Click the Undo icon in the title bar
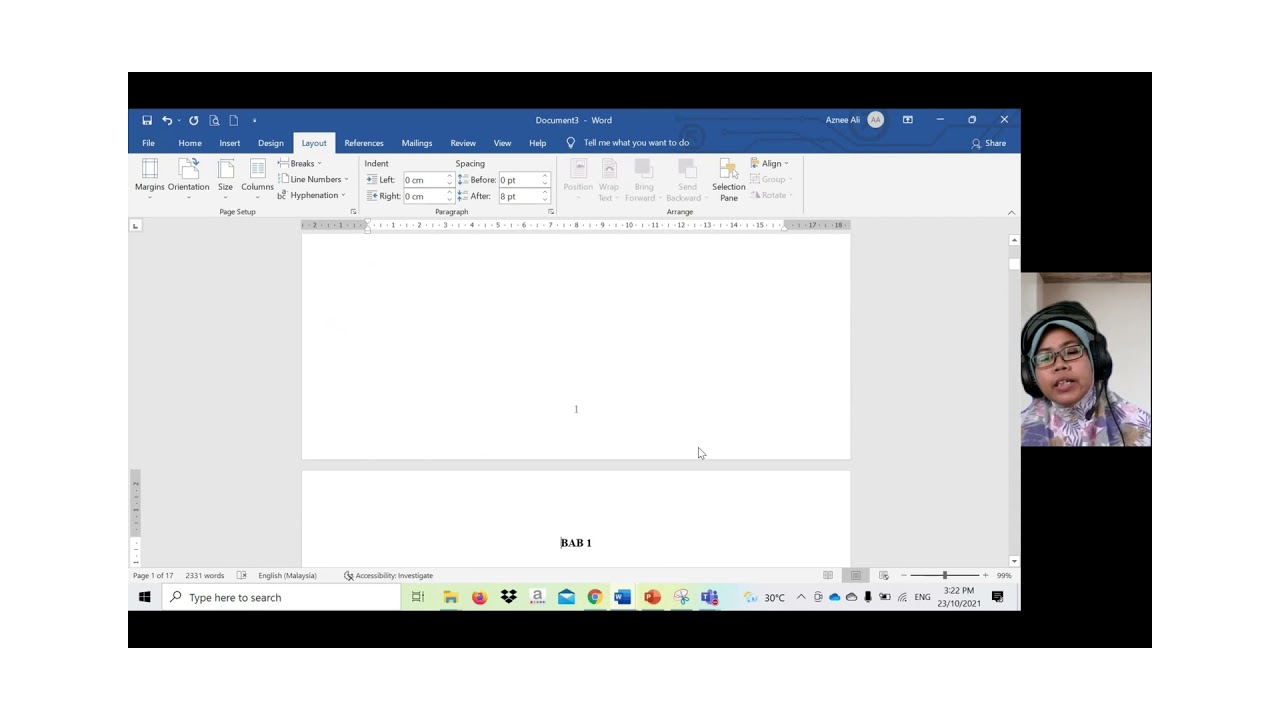Screen dimensions: 1280x720 pos(167,120)
